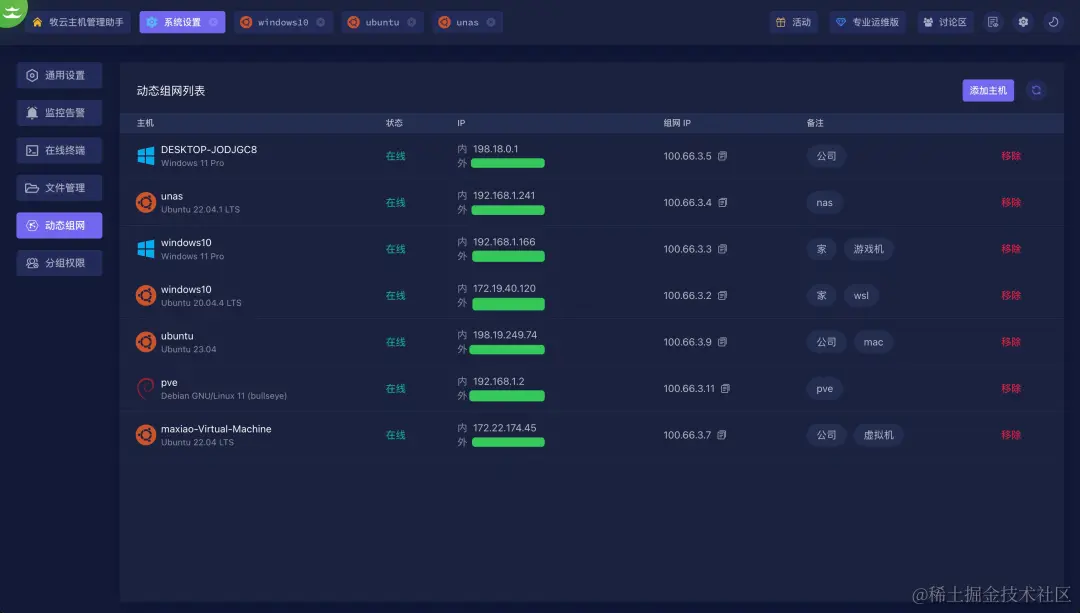1080x613 pixels.
Task: Open 在线终端 in sidebar
Action: pos(59,150)
